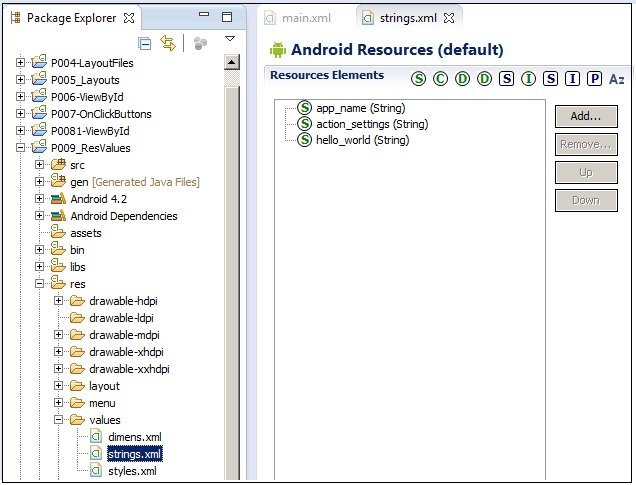Switch to the main.xml editor tab
The height and width of the screenshot is (485, 636).
pyautogui.click(x=298, y=18)
